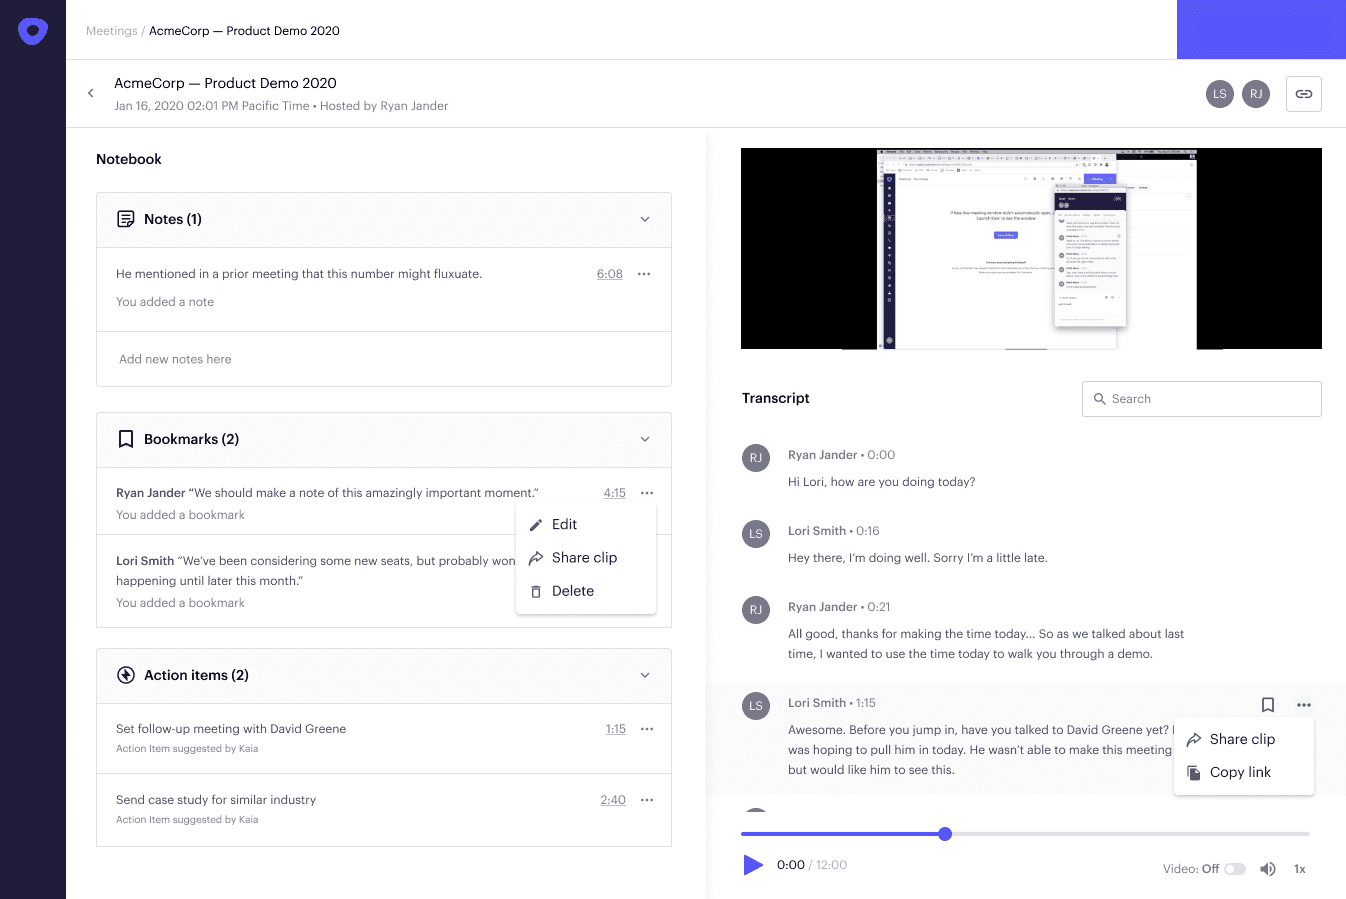Collapse the Notes section

pos(645,220)
